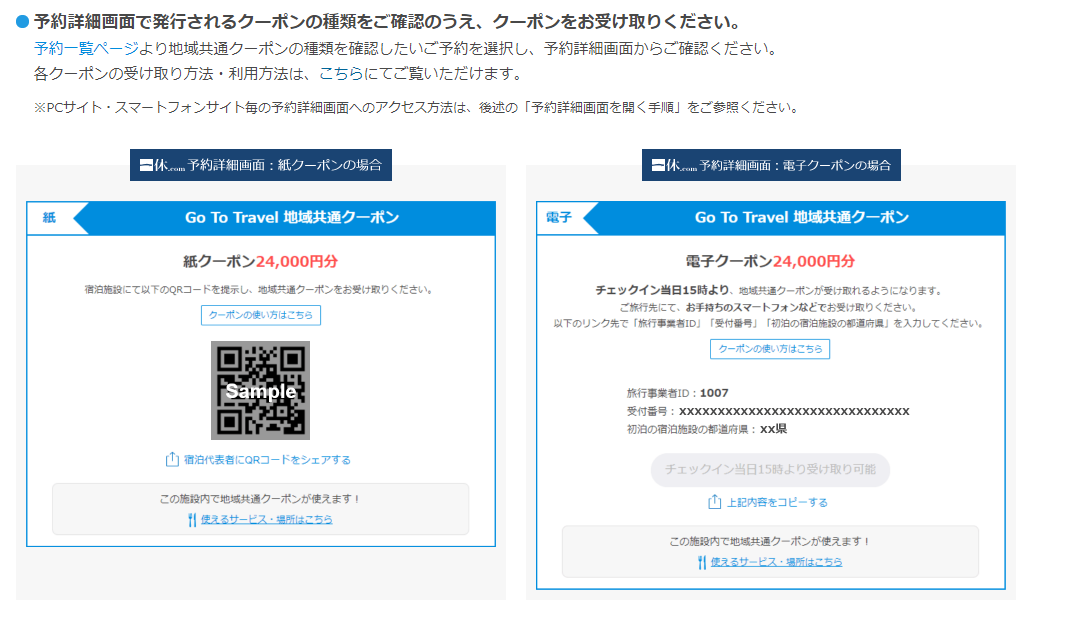The height and width of the screenshot is (643, 1078).
Task: Open the 予約一覧ページ link
Action: click(x=86, y=49)
